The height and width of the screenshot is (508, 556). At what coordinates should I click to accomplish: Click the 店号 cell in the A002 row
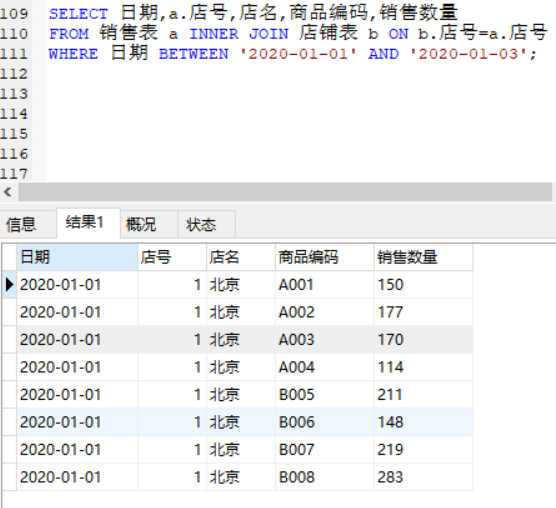coord(172,312)
